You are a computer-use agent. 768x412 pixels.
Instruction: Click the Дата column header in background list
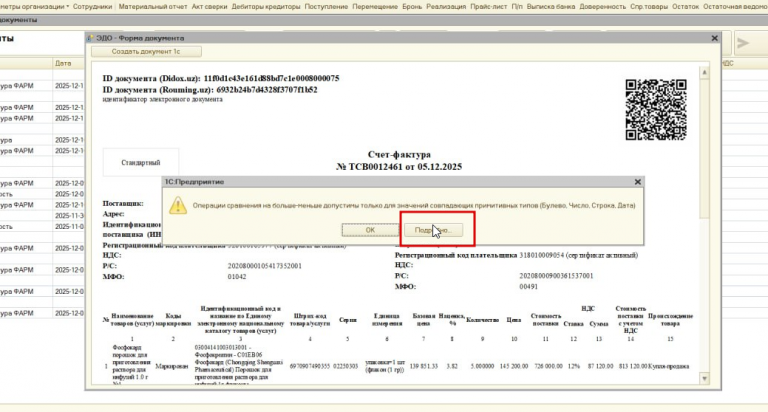(63, 64)
